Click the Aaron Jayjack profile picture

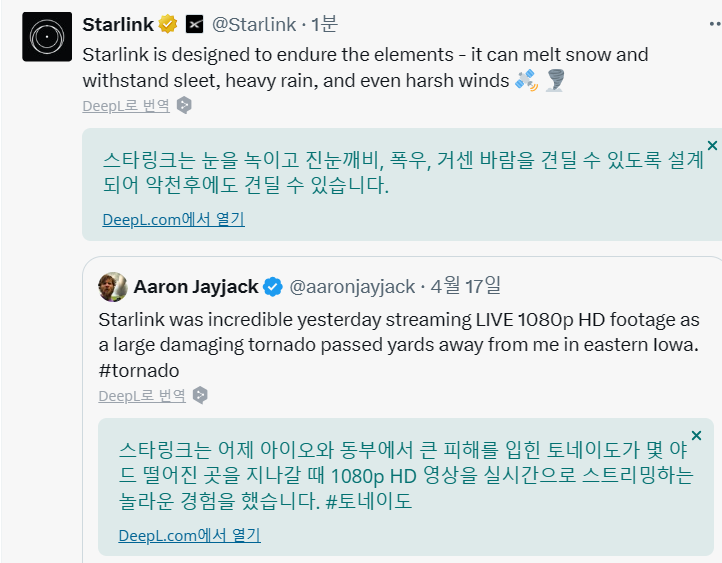(x=113, y=287)
